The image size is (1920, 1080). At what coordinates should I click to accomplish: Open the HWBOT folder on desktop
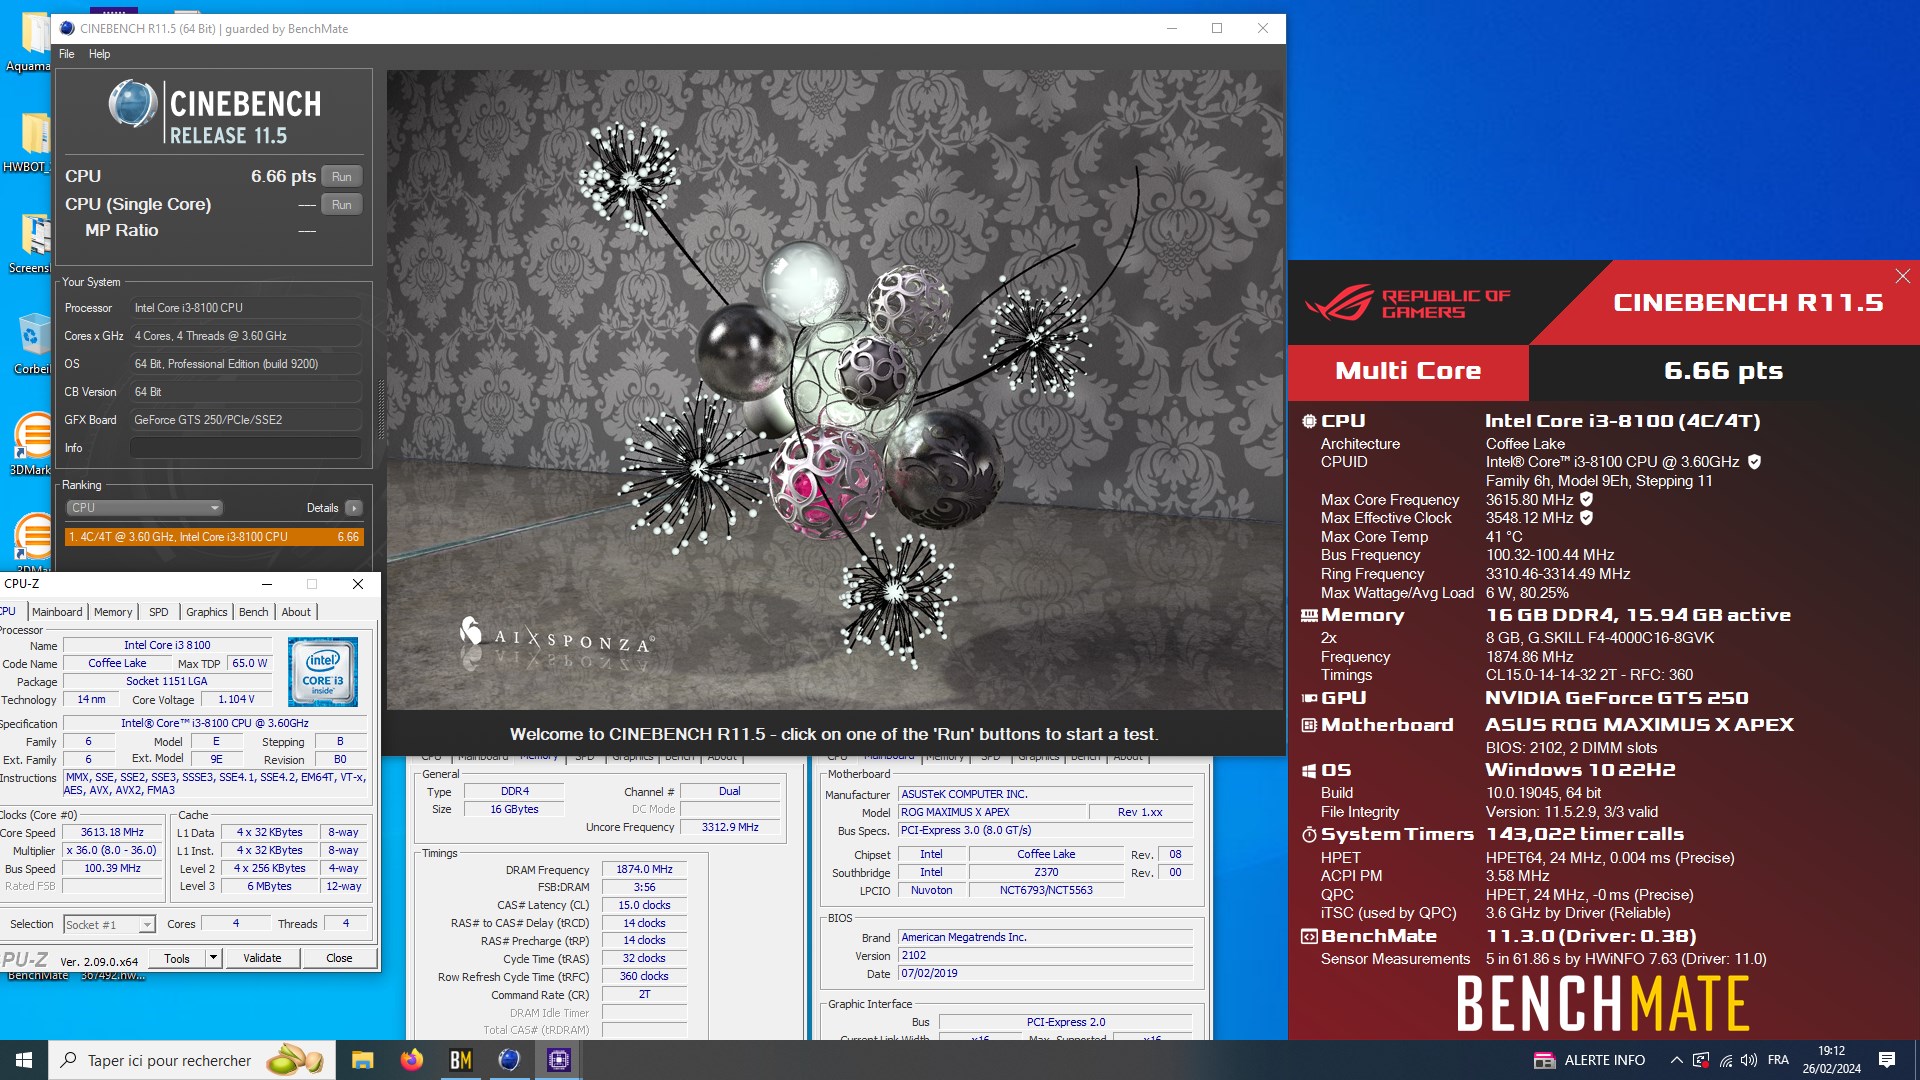30,143
